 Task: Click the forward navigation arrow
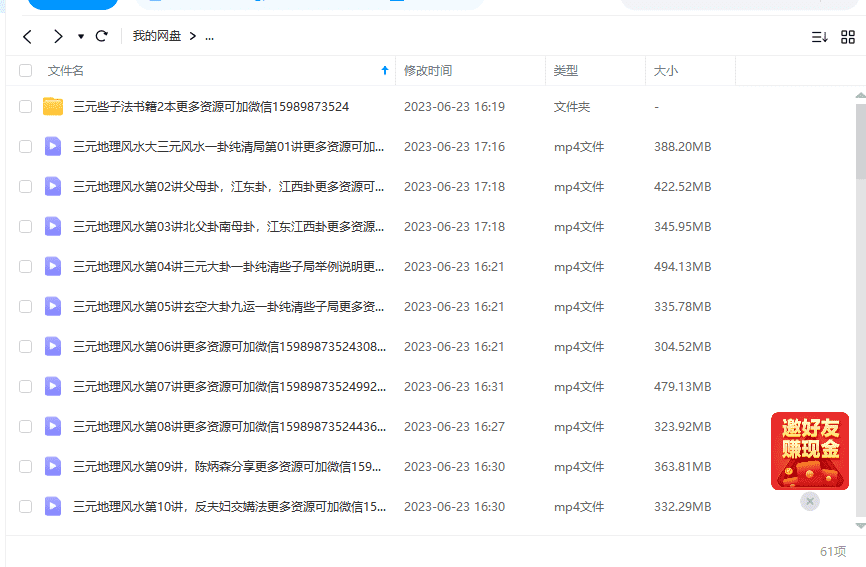pos(58,37)
